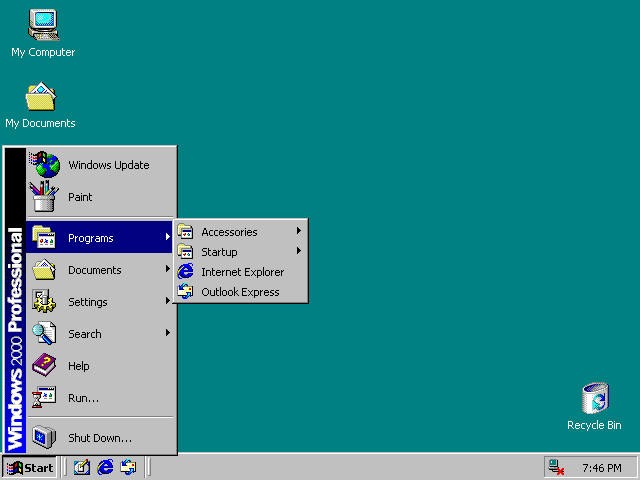The height and width of the screenshot is (480, 640).
Task: Click the My Documents icon label
Action: (x=40, y=123)
